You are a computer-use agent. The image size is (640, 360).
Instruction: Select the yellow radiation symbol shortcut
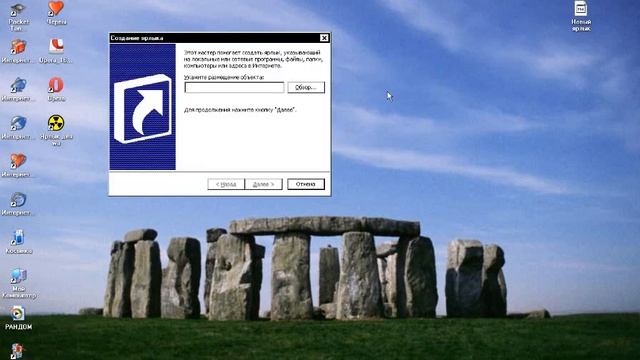[56, 131]
